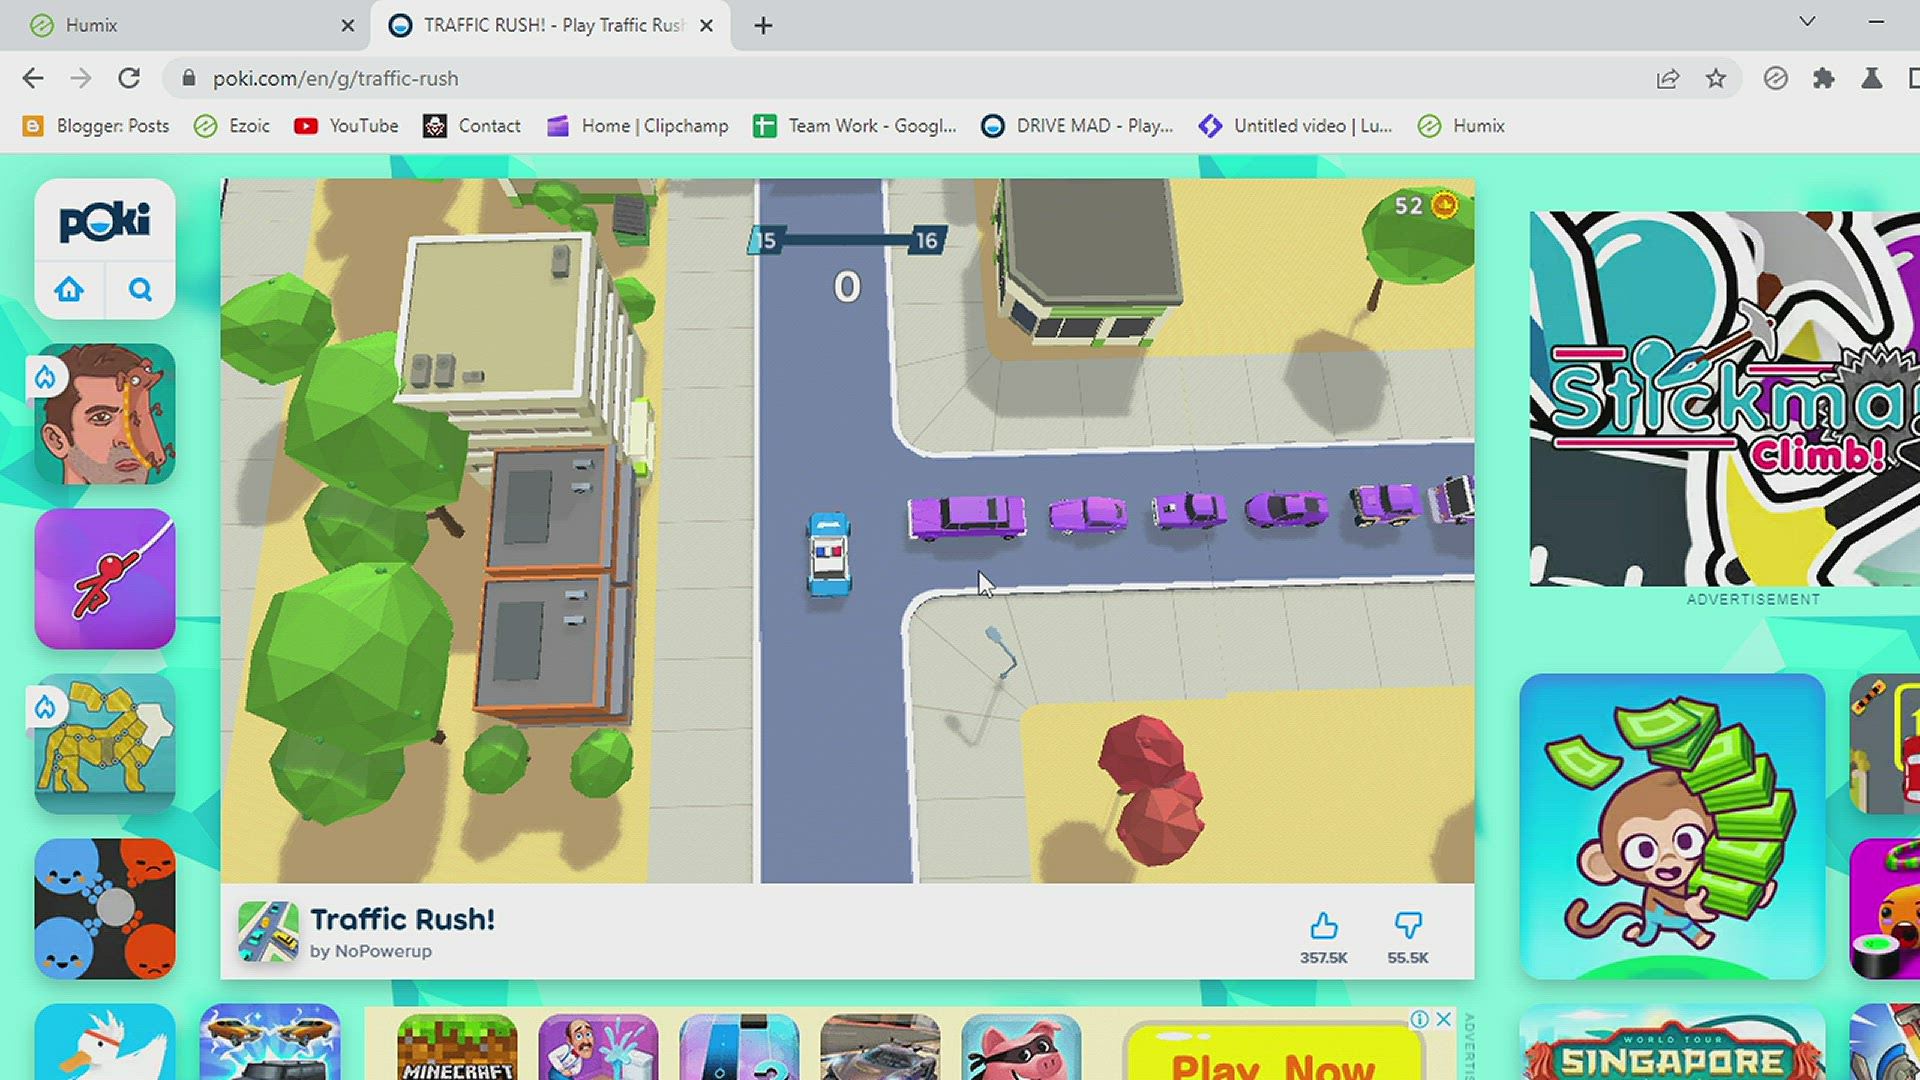
Task: Go back to previous page
Action: point(33,78)
